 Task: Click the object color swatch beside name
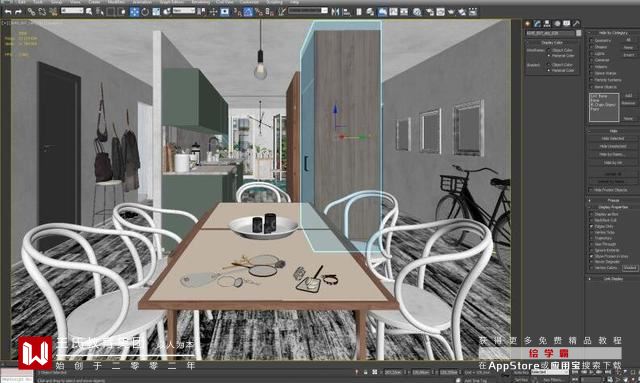[x=578, y=33]
